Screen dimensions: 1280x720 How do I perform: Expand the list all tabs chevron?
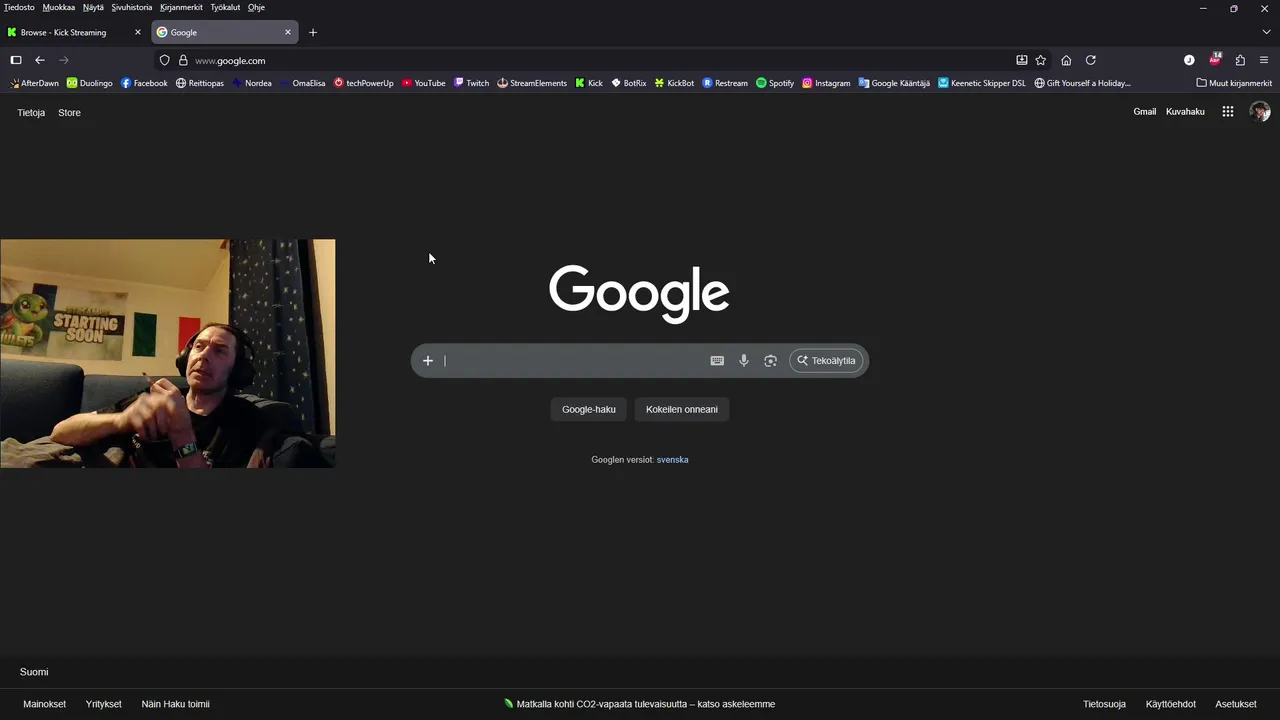coord(1266,32)
